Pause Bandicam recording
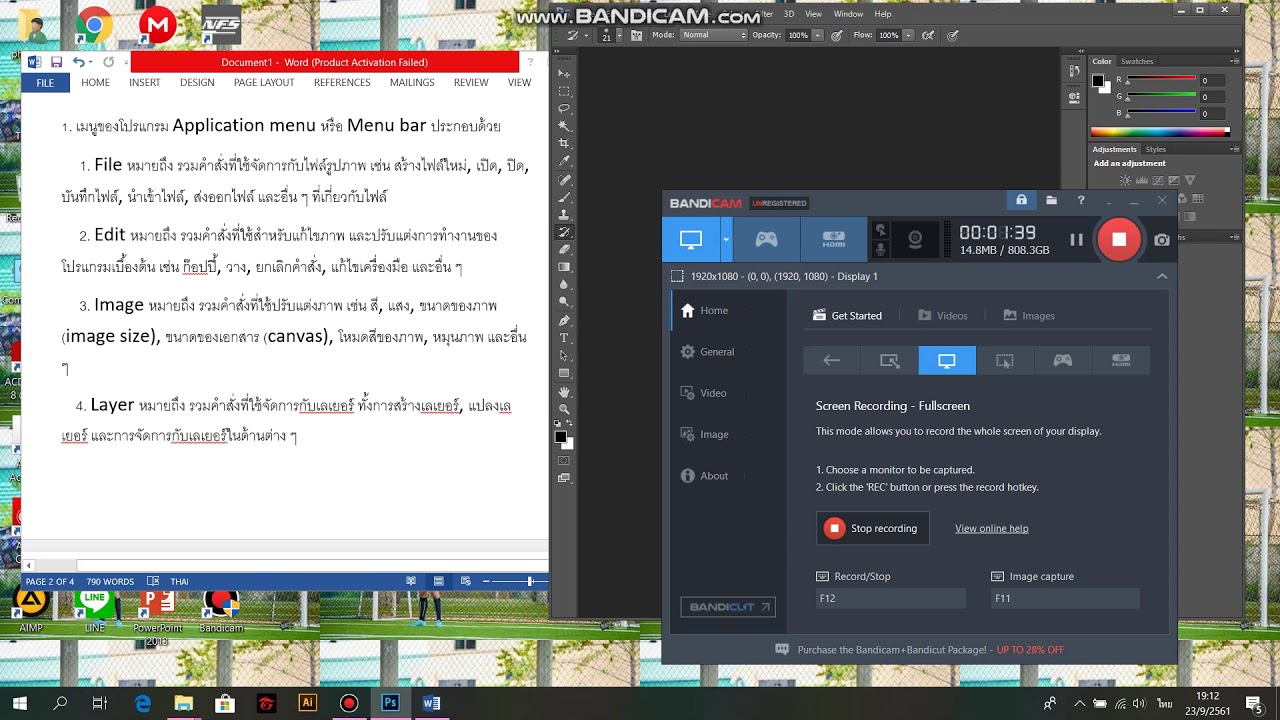1280x720 pixels. click(1076, 239)
